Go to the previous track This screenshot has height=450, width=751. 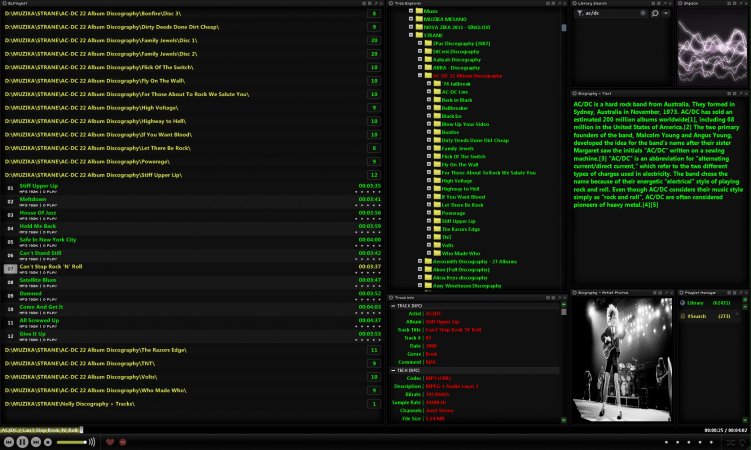[x=9, y=442]
